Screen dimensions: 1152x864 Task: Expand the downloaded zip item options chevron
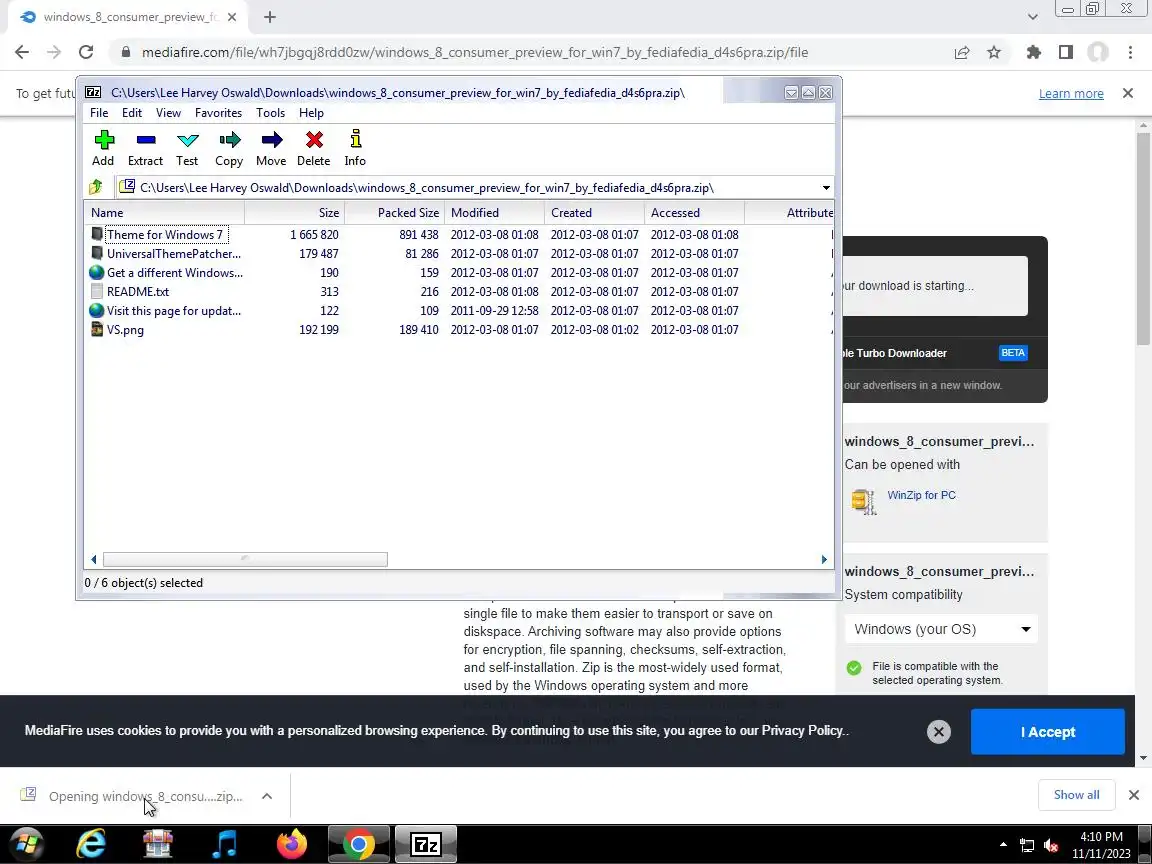(267, 796)
